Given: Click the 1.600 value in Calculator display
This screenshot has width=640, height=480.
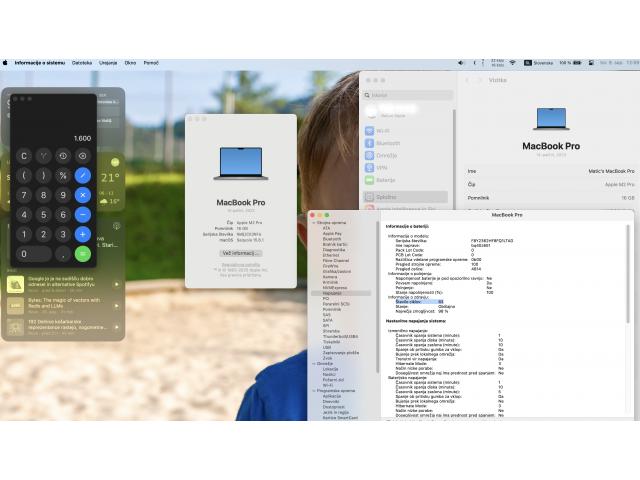Looking at the screenshot, I should click(x=82, y=138).
